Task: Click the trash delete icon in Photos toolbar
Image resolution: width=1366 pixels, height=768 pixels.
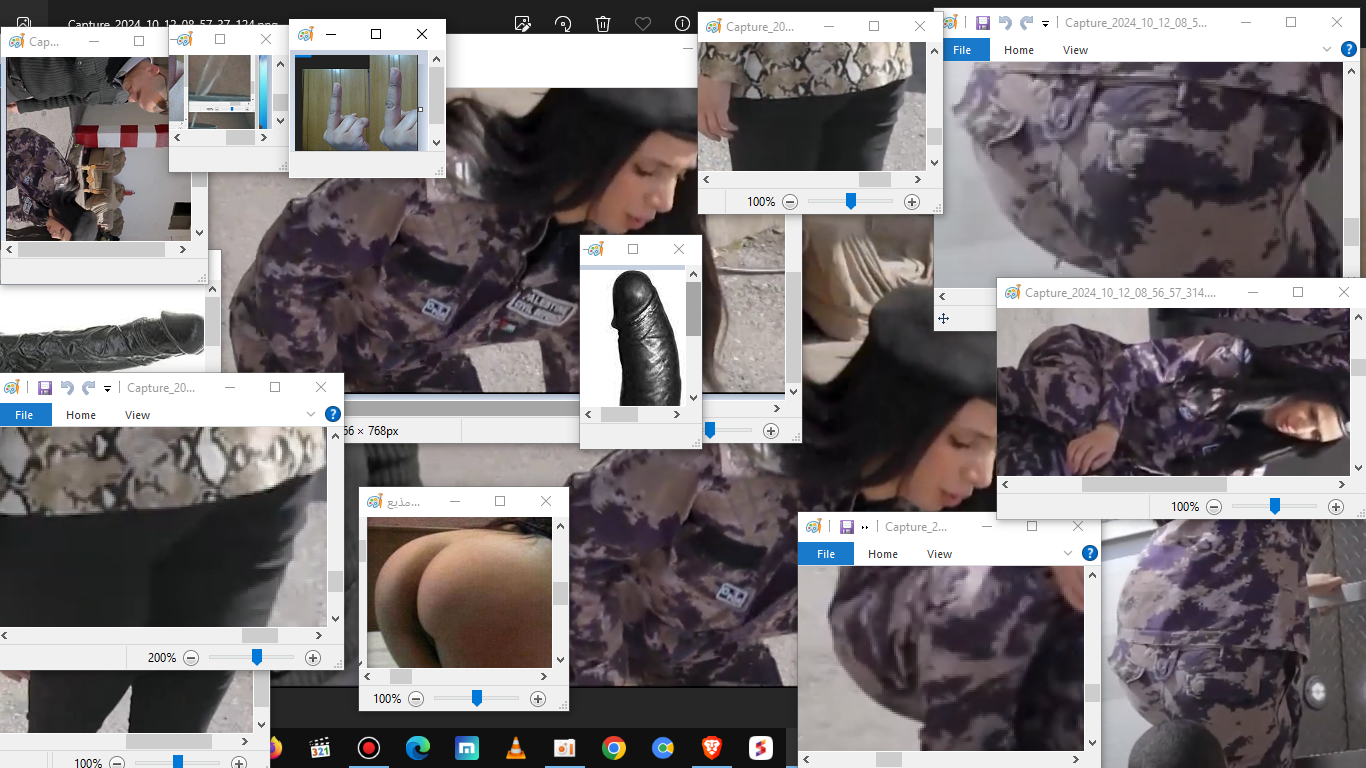Action: pyautogui.click(x=603, y=23)
